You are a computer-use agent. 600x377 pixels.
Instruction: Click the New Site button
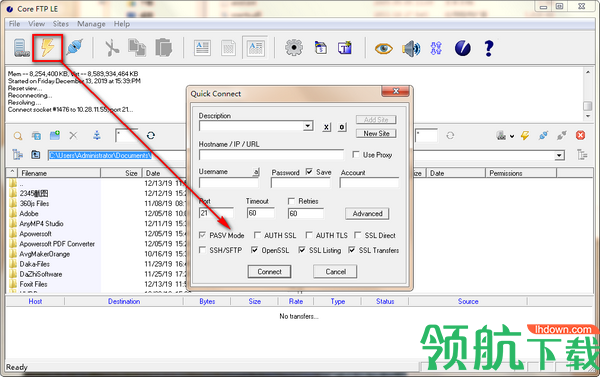click(x=376, y=133)
